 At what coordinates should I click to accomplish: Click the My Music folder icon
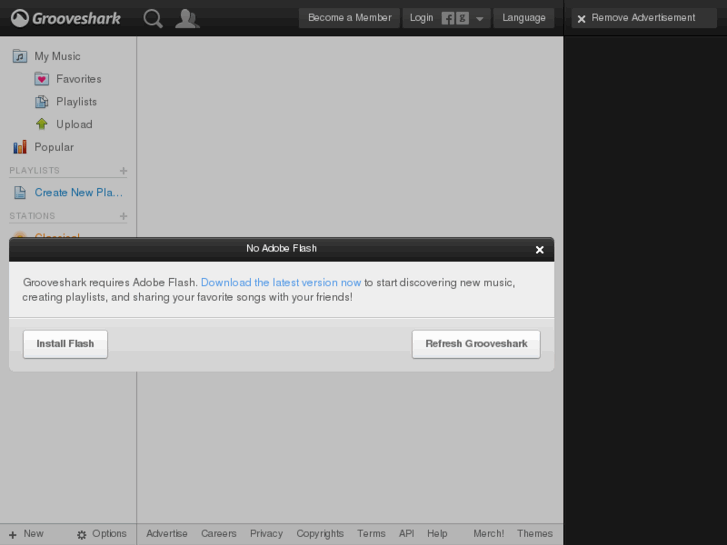(19, 56)
